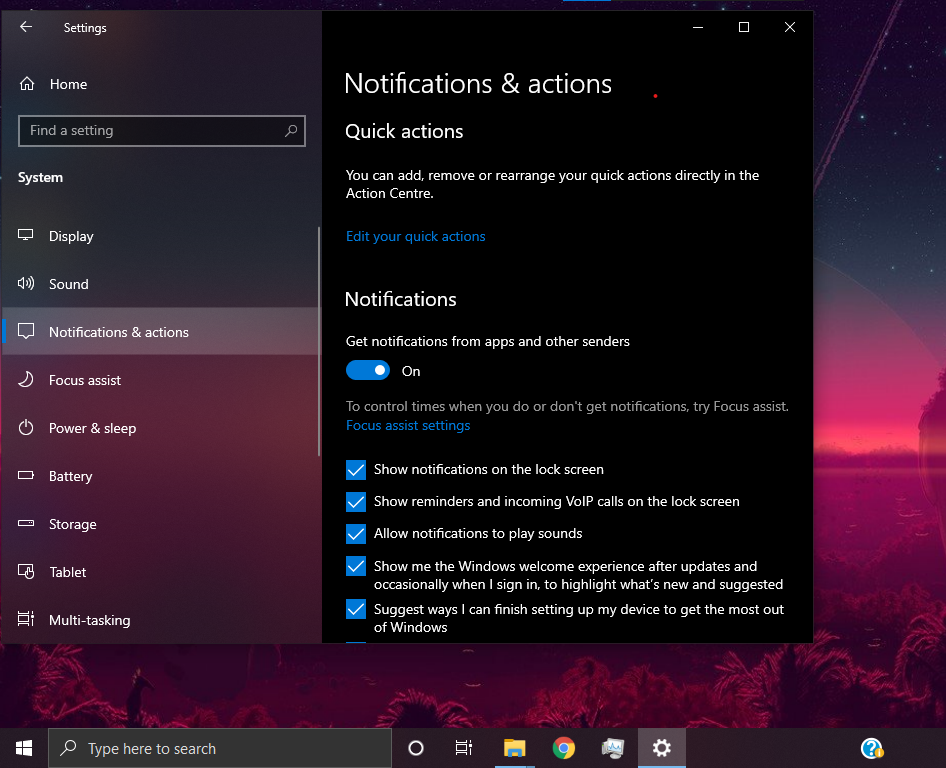Open Task View on the taskbar

[463, 748]
